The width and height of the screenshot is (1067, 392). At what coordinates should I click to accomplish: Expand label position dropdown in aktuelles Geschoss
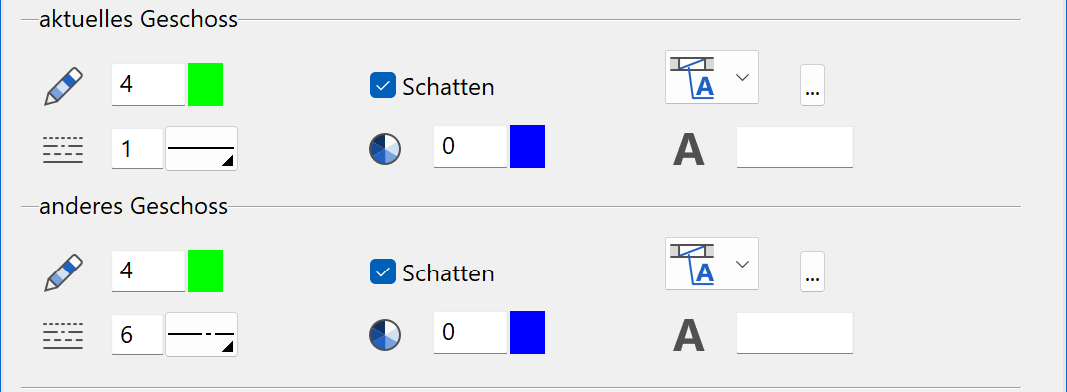[712, 77]
